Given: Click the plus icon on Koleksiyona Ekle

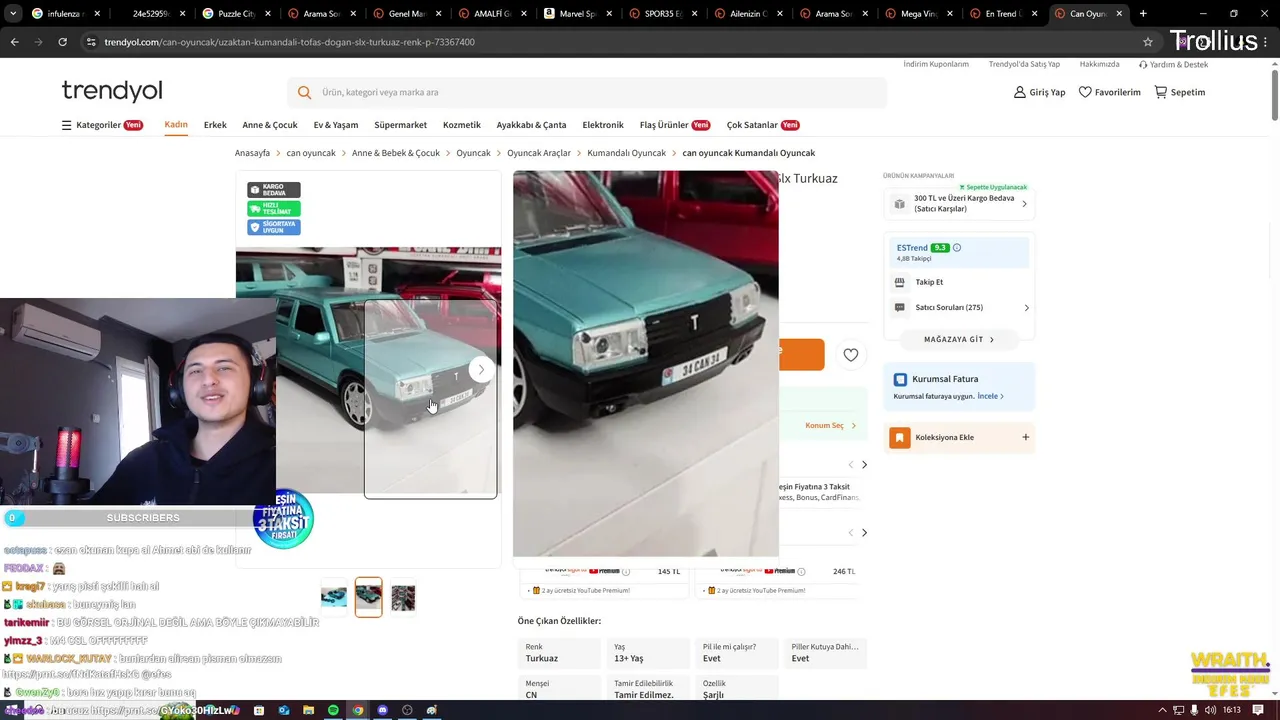Looking at the screenshot, I should (x=1025, y=437).
